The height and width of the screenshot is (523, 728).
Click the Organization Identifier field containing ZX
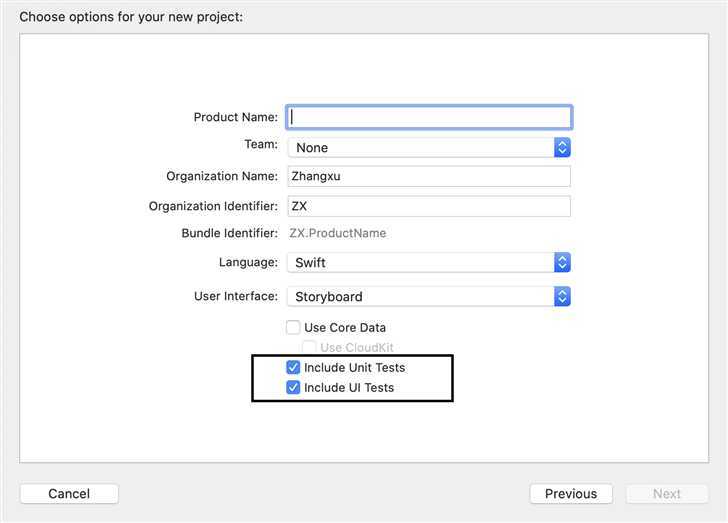429,206
